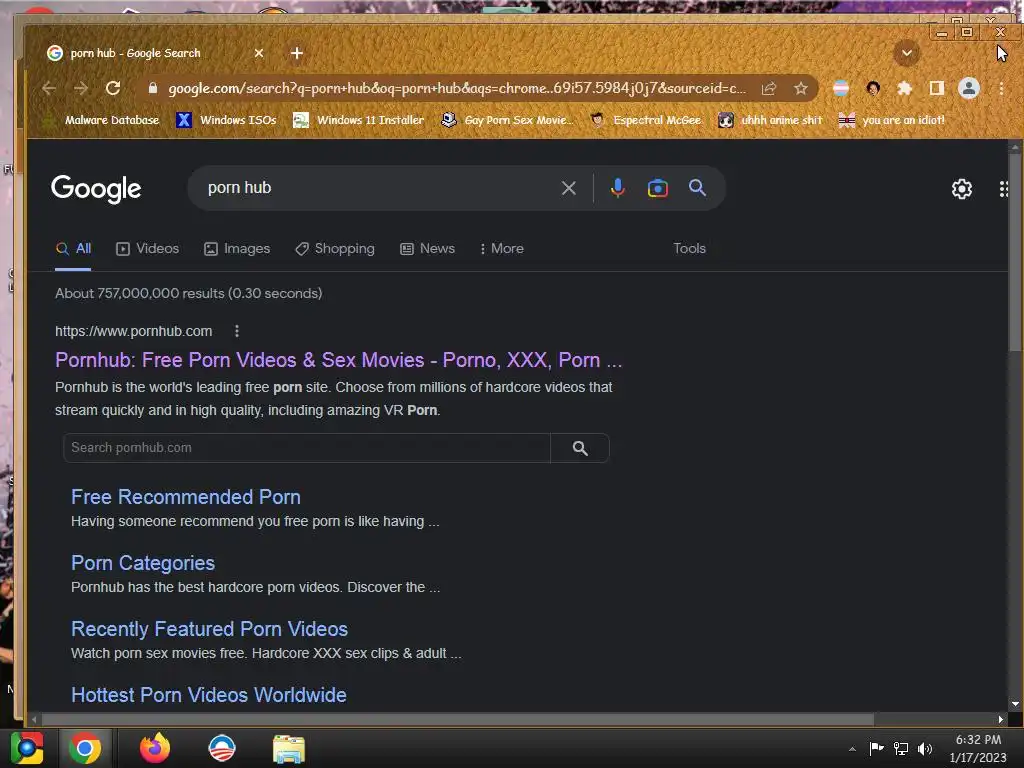Open the first result's three-dot menu
The height and width of the screenshot is (768, 1024).
[236, 331]
